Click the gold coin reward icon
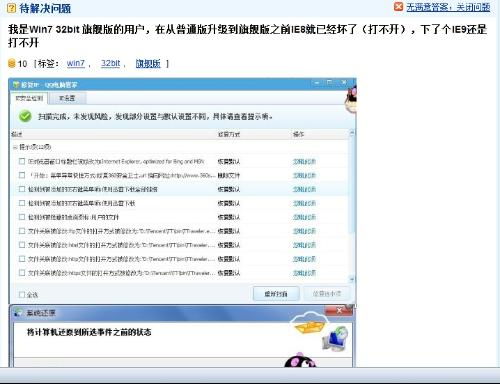 [12, 63]
